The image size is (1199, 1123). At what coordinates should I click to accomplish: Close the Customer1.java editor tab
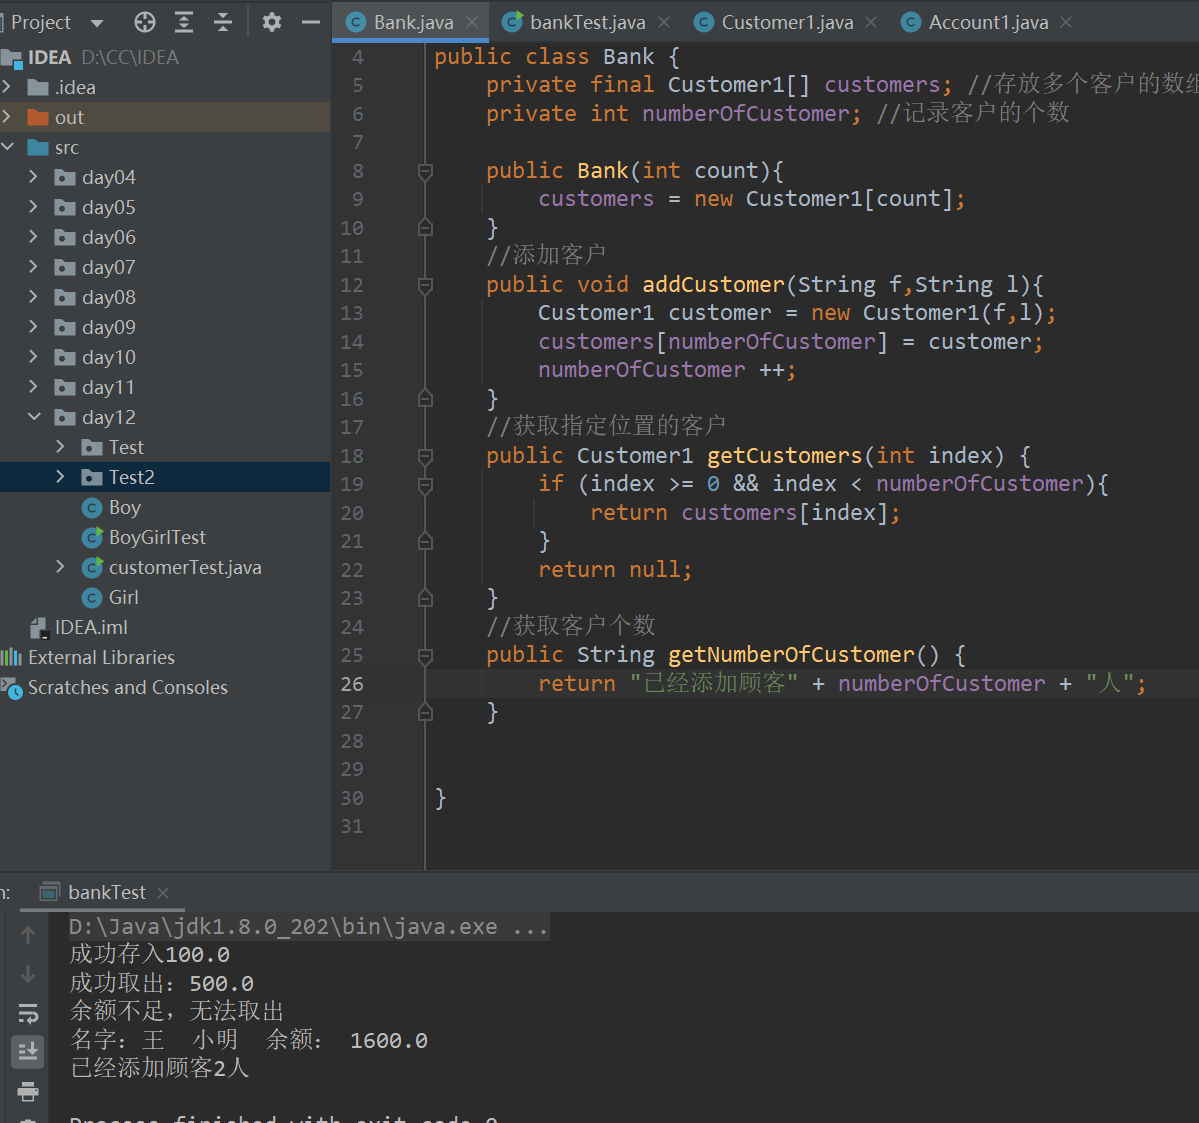click(x=871, y=22)
